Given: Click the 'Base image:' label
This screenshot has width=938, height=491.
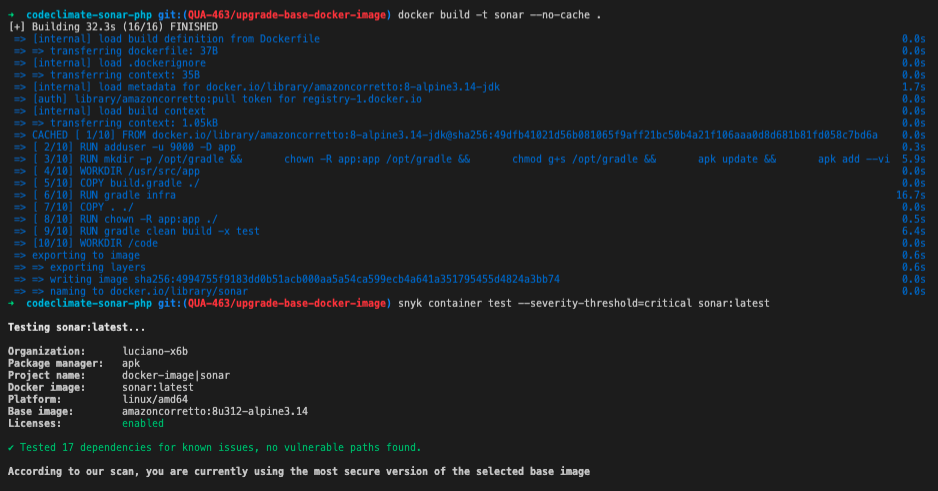Looking at the screenshot, I should click(x=41, y=411).
